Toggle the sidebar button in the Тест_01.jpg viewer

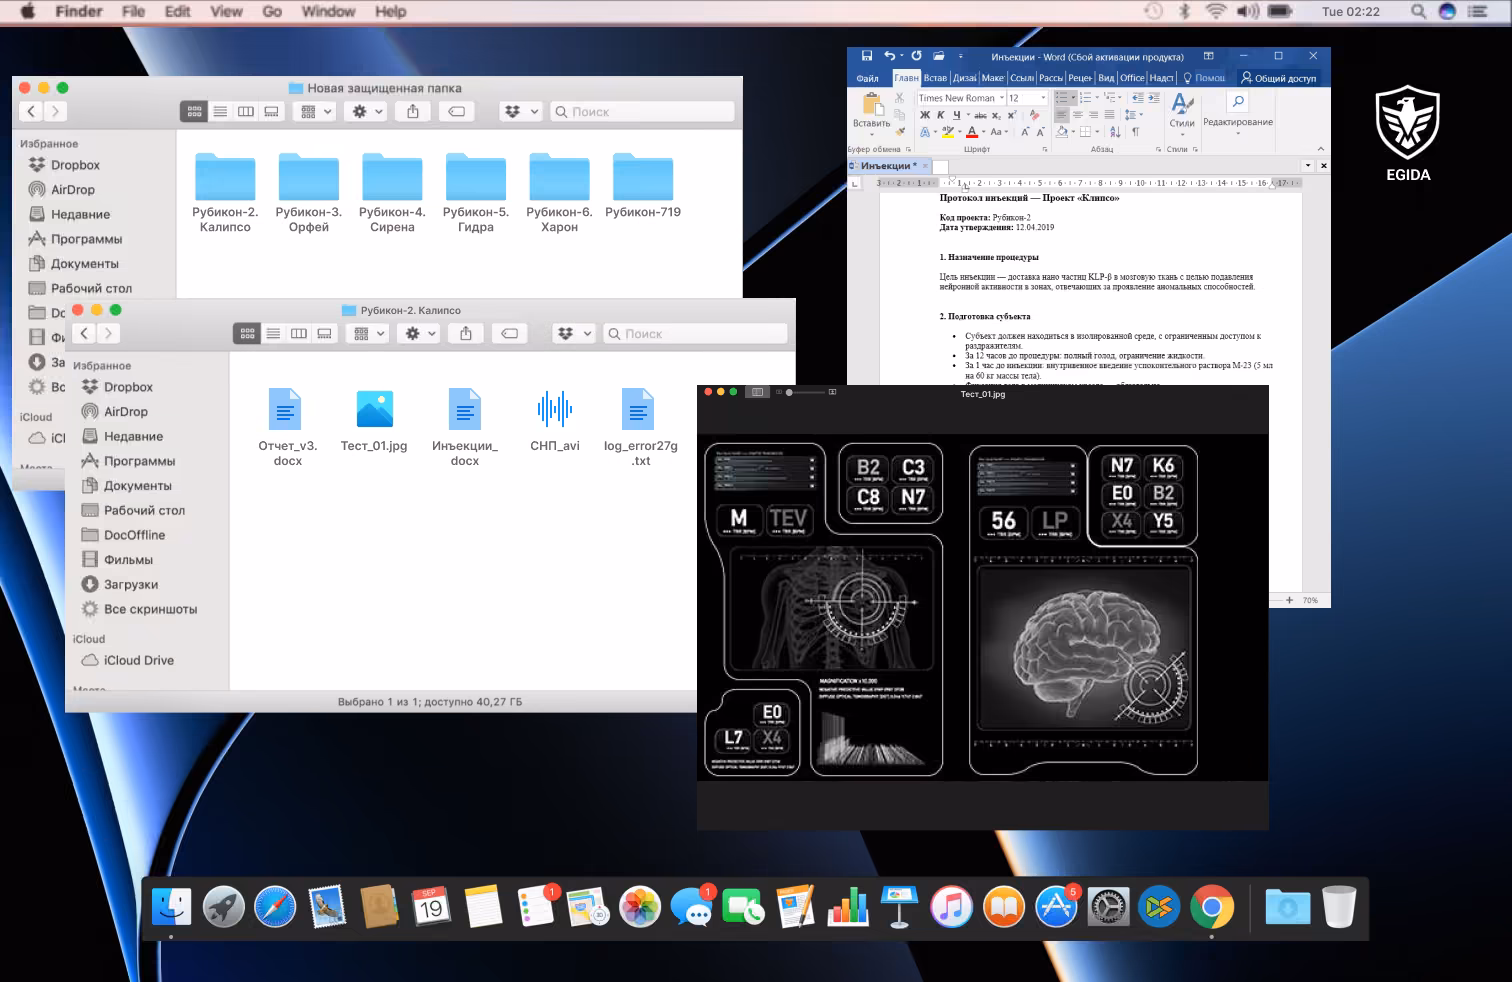tap(757, 392)
